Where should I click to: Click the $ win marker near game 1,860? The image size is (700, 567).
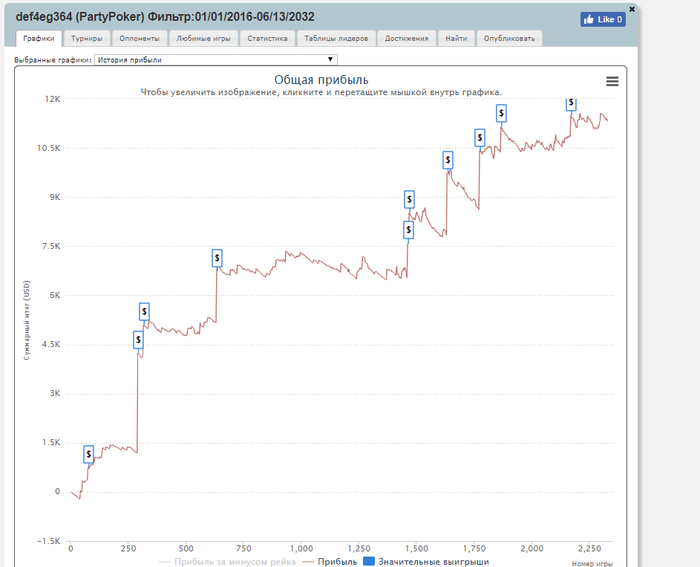501,113
